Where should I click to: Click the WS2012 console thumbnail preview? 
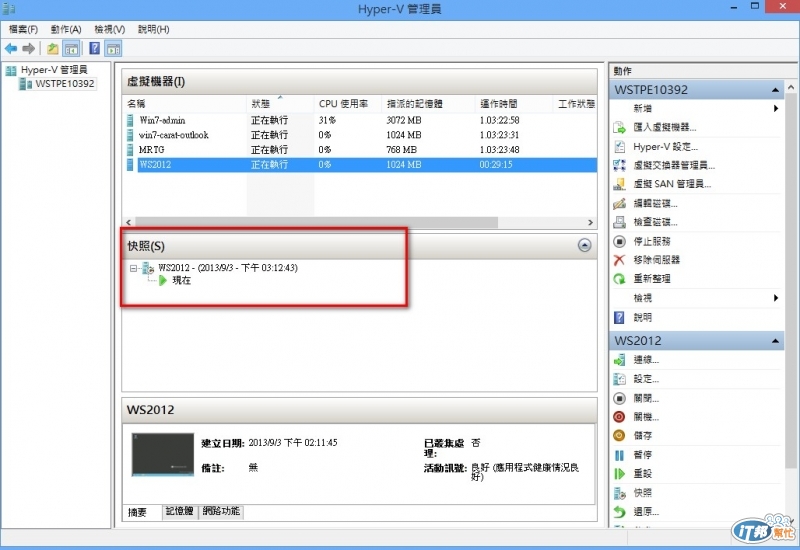coord(163,455)
